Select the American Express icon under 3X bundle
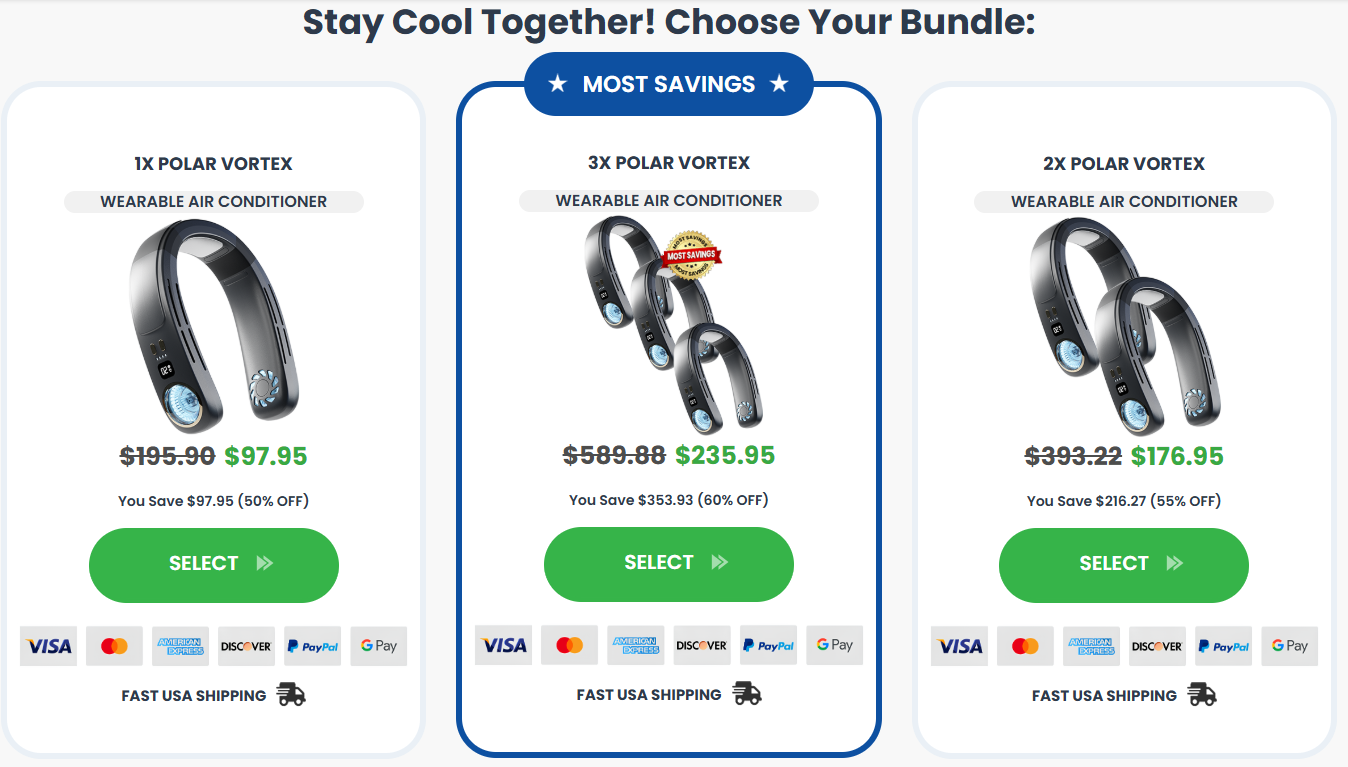This screenshot has height=767, width=1348. pyautogui.click(x=635, y=646)
